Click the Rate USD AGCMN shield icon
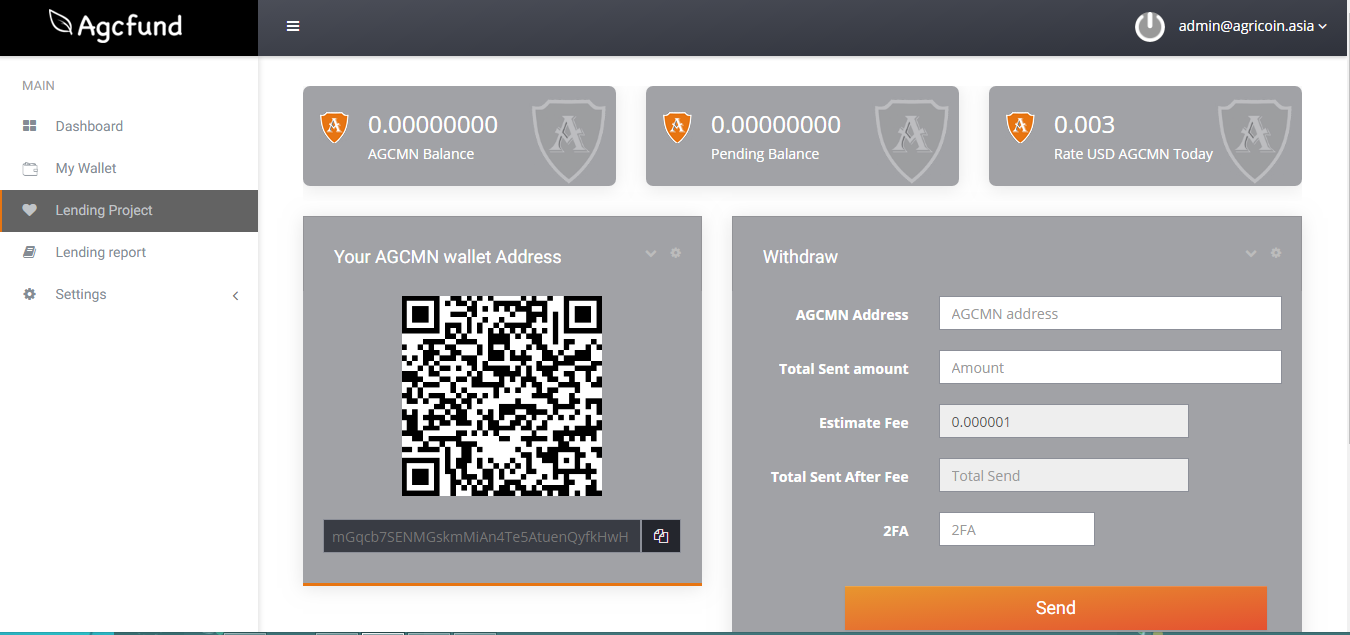 pyautogui.click(x=1020, y=127)
